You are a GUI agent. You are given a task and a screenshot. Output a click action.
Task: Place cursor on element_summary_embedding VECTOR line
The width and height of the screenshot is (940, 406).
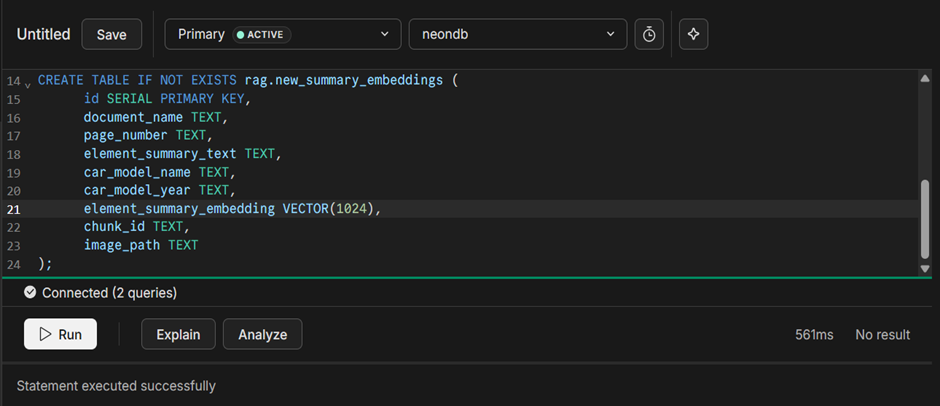(x=232, y=209)
